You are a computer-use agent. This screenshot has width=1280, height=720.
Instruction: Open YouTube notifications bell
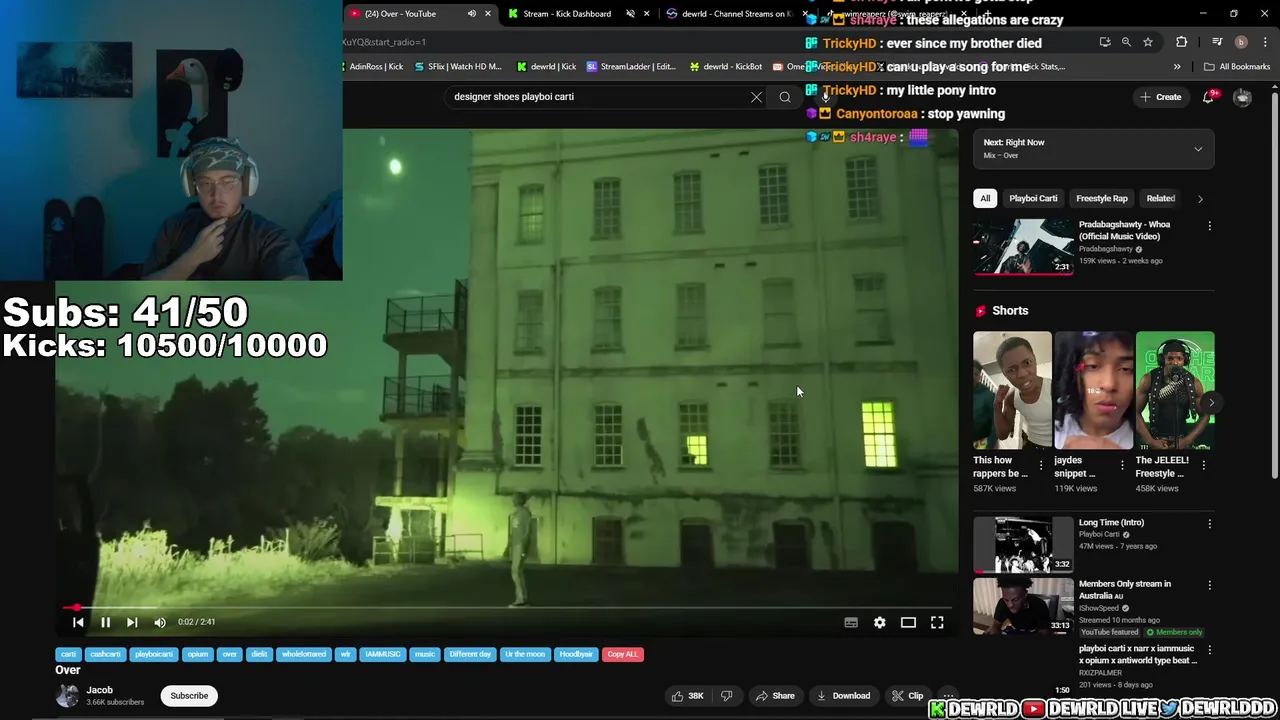click(1209, 97)
